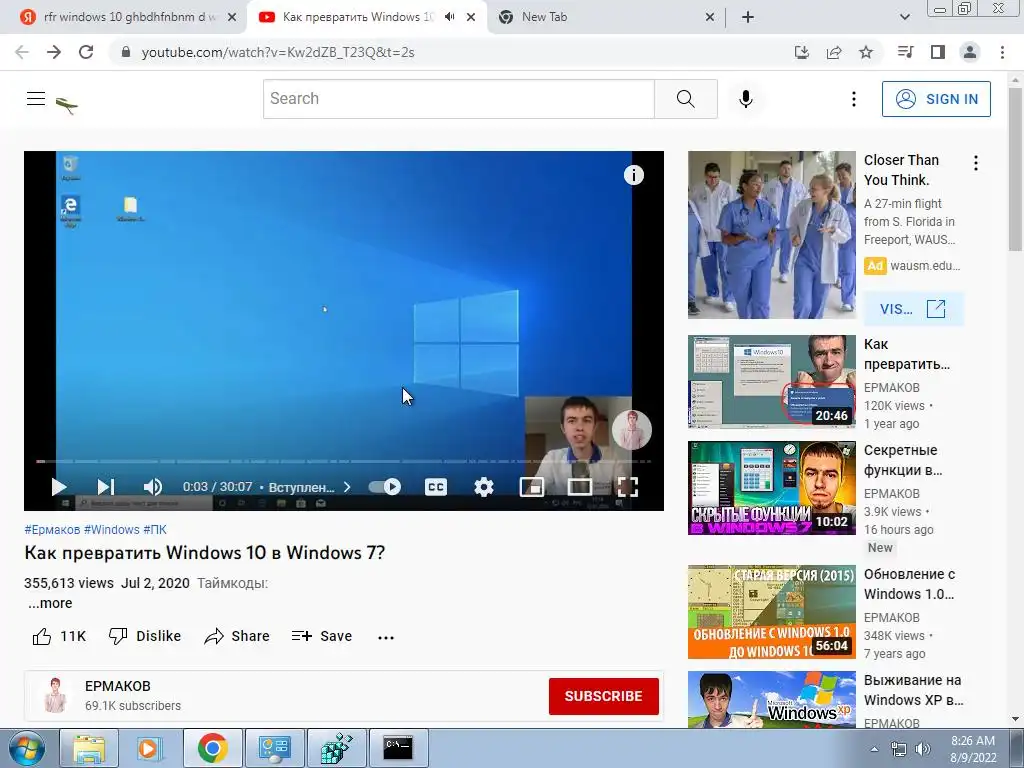The width and height of the screenshot is (1024, 768).
Task: Open the YouTube guide hamburger menu
Action: click(36, 99)
